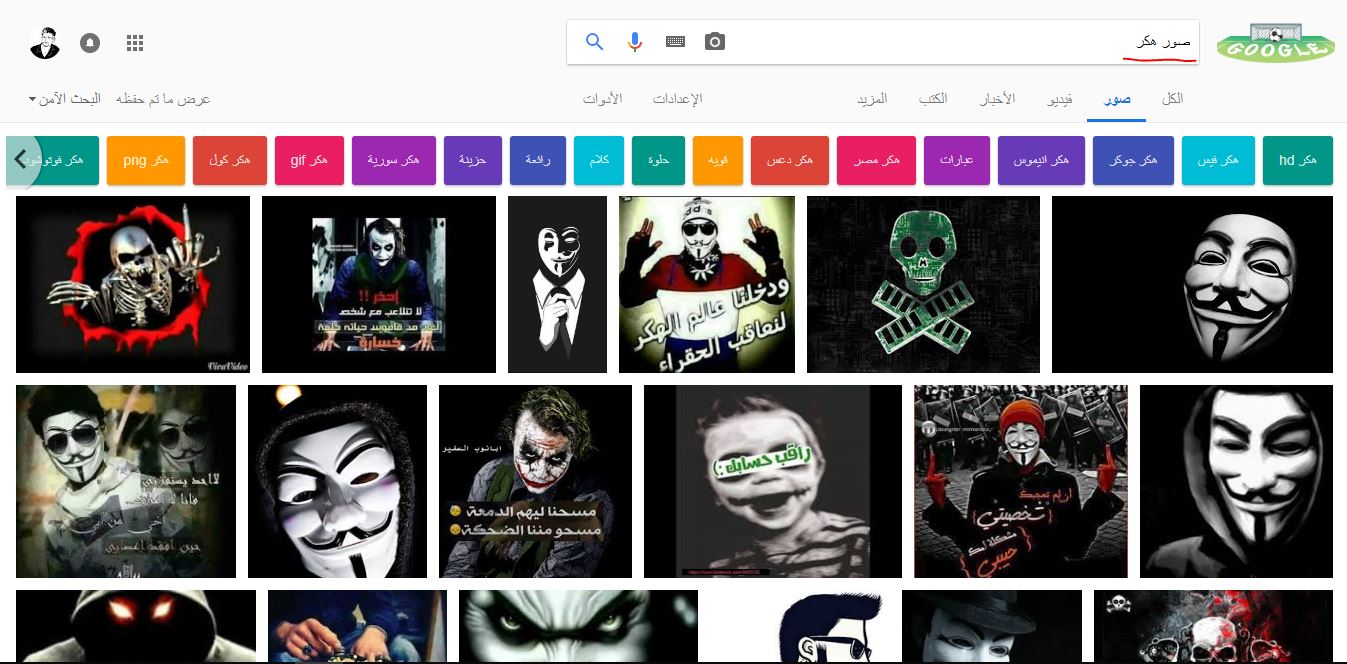Select the orange قويه chip

(x=717, y=161)
